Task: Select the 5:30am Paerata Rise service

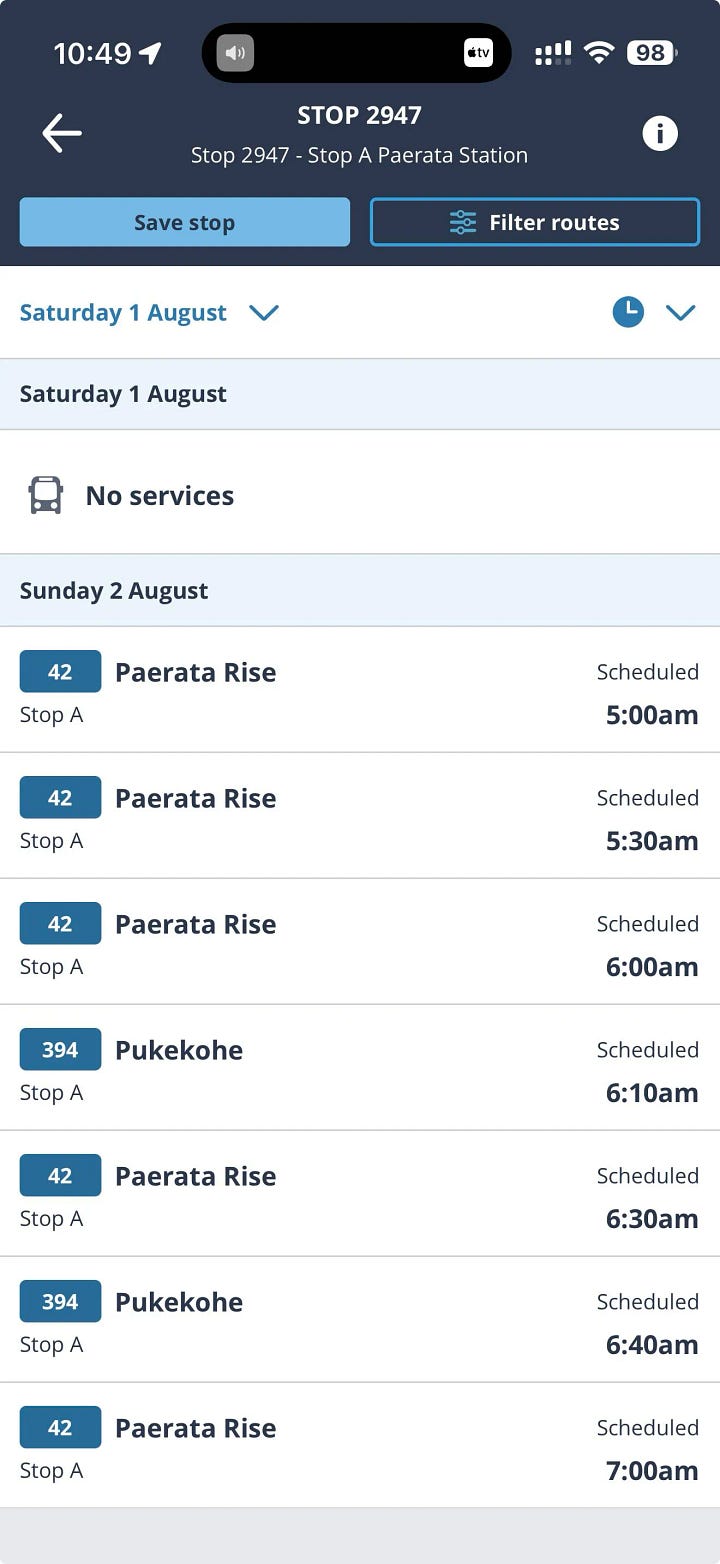Action: click(360, 816)
